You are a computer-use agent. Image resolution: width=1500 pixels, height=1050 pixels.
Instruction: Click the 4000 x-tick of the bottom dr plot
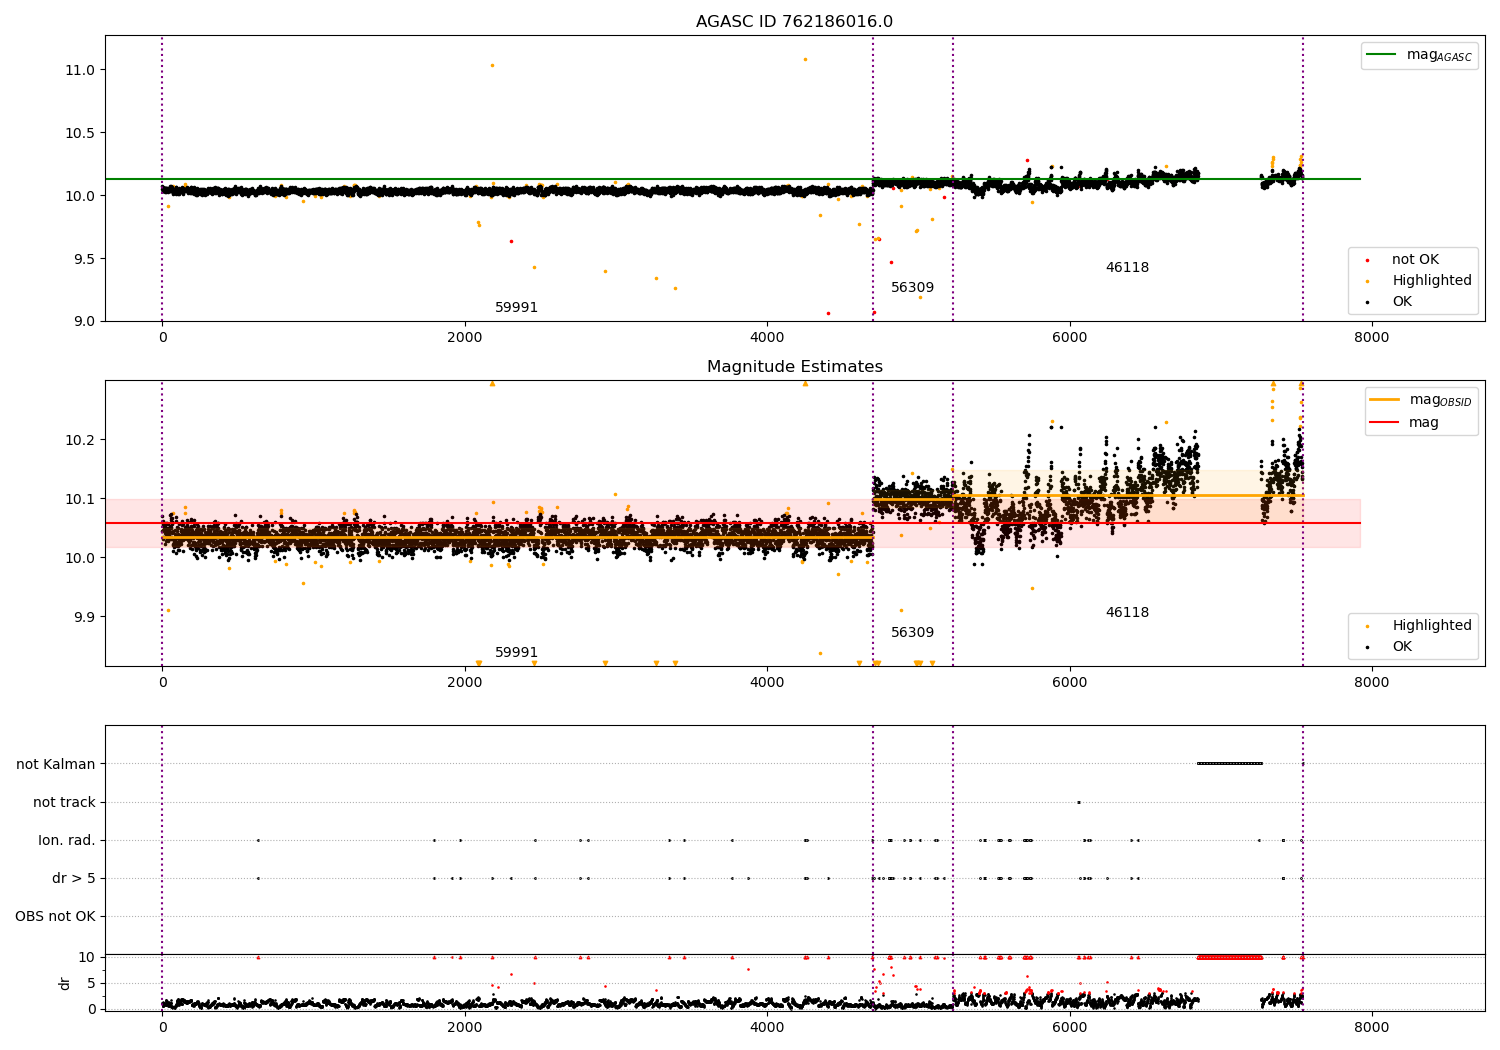pos(767,1028)
